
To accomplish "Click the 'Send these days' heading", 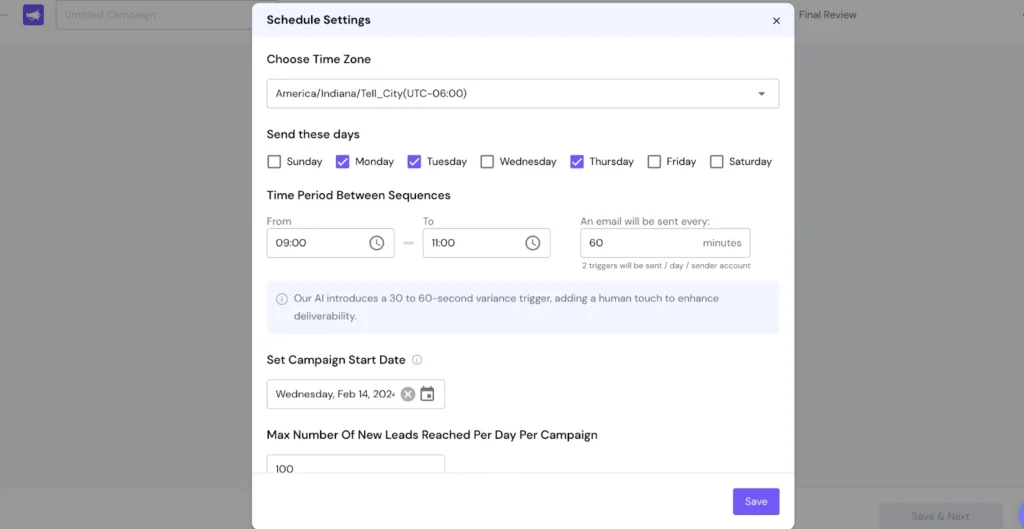I will [313, 135].
